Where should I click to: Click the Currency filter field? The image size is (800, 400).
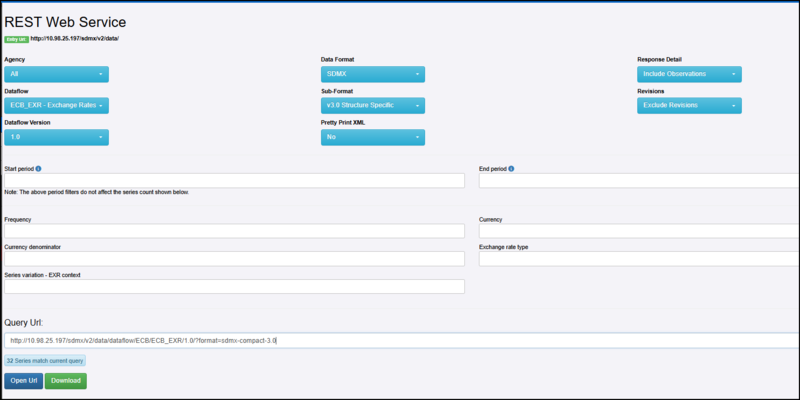click(639, 231)
